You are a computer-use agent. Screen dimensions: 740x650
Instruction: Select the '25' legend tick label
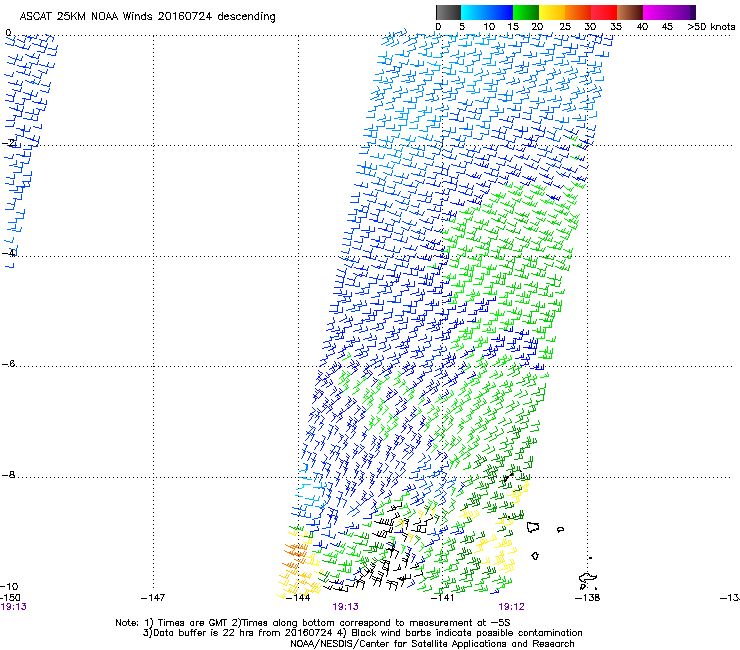point(565,27)
